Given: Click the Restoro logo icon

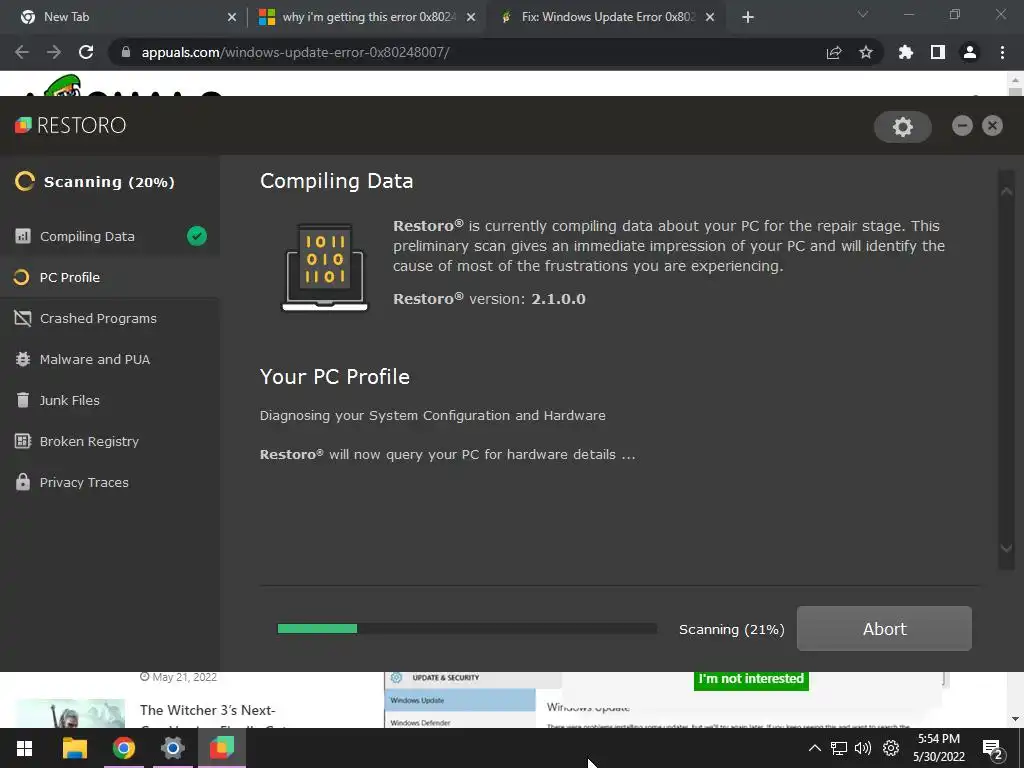Looking at the screenshot, I should pos(23,125).
